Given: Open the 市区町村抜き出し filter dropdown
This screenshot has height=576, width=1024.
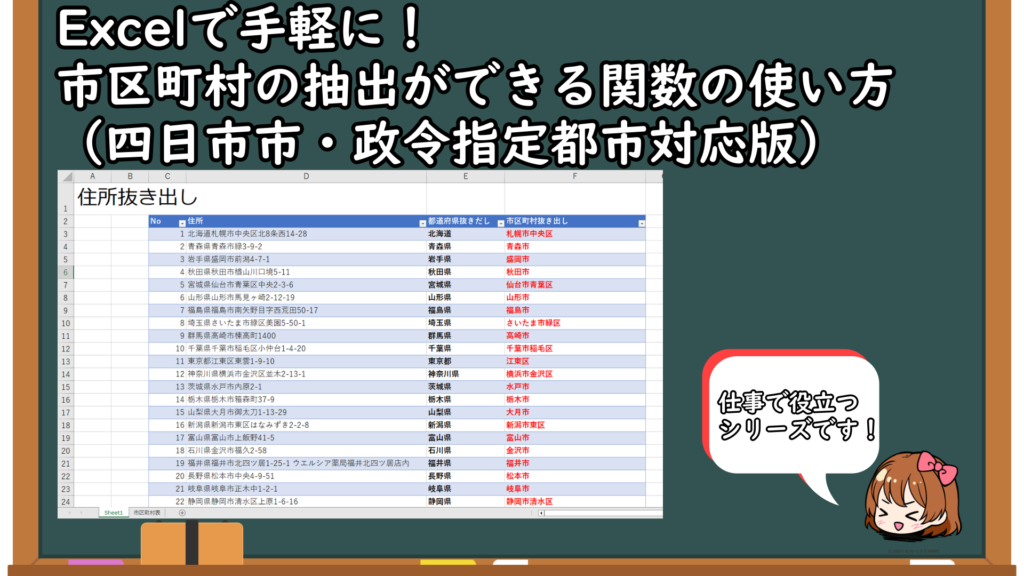Looking at the screenshot, I should 641,222.
